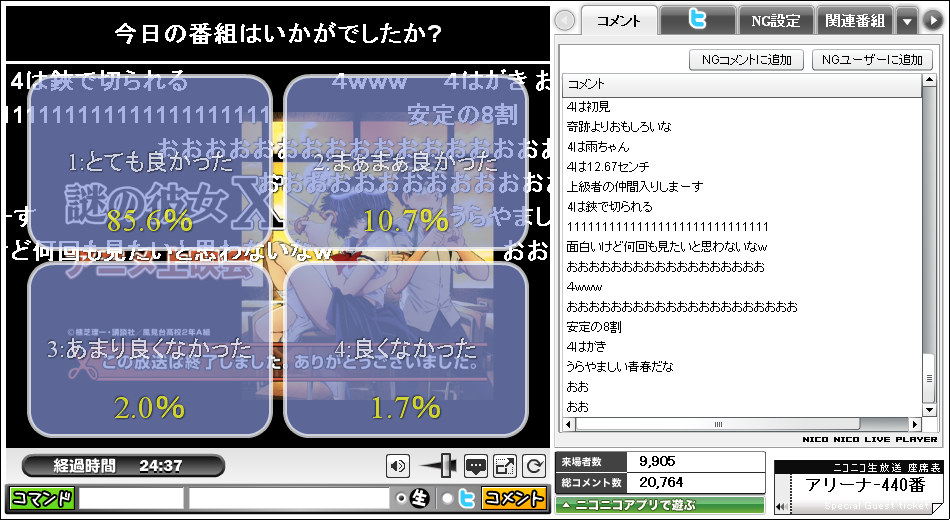Click comment list scroll up arrow
This screenshot has width=950, height=520.
click(929, 81)
